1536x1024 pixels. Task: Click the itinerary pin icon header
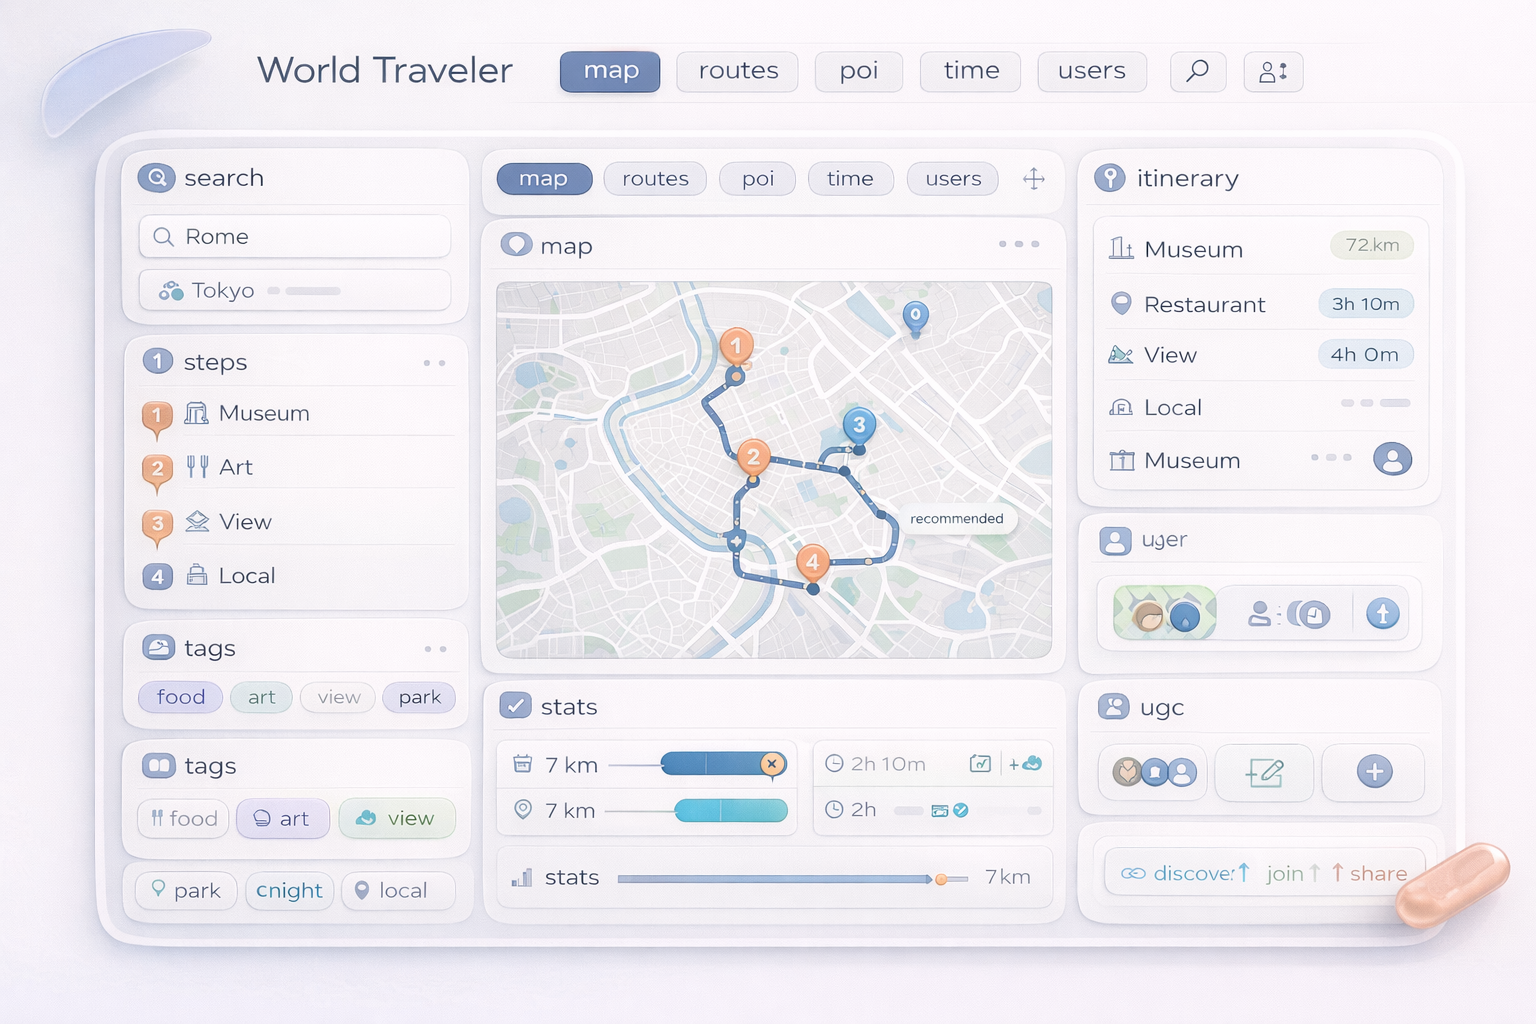pyautogui.click(x=1112, y=177)
